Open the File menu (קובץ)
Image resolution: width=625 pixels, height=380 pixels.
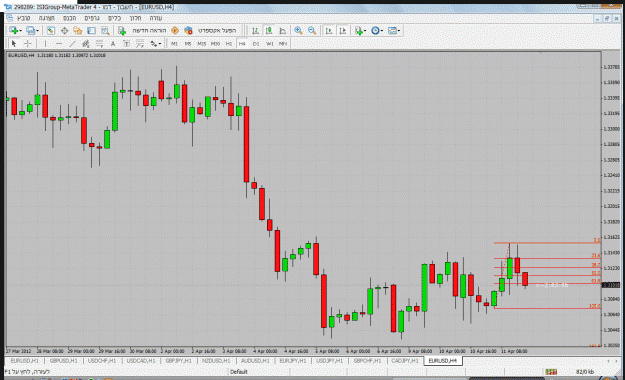(x=24, y=18)
